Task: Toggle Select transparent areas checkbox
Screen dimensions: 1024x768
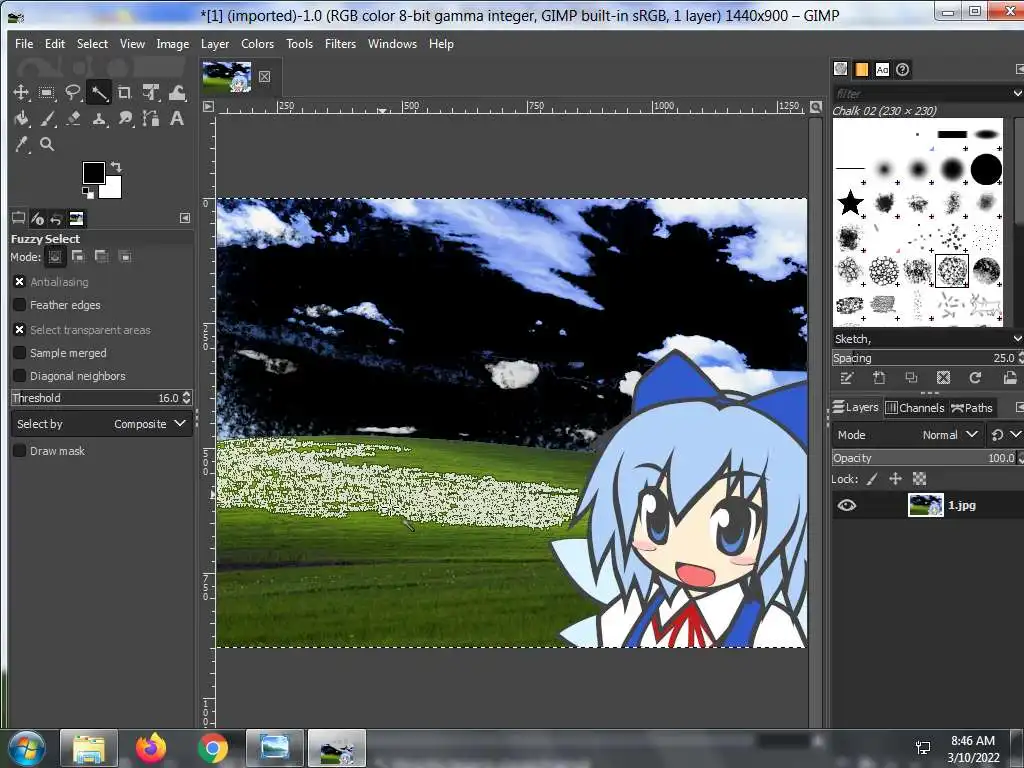Action: [20, 330]
